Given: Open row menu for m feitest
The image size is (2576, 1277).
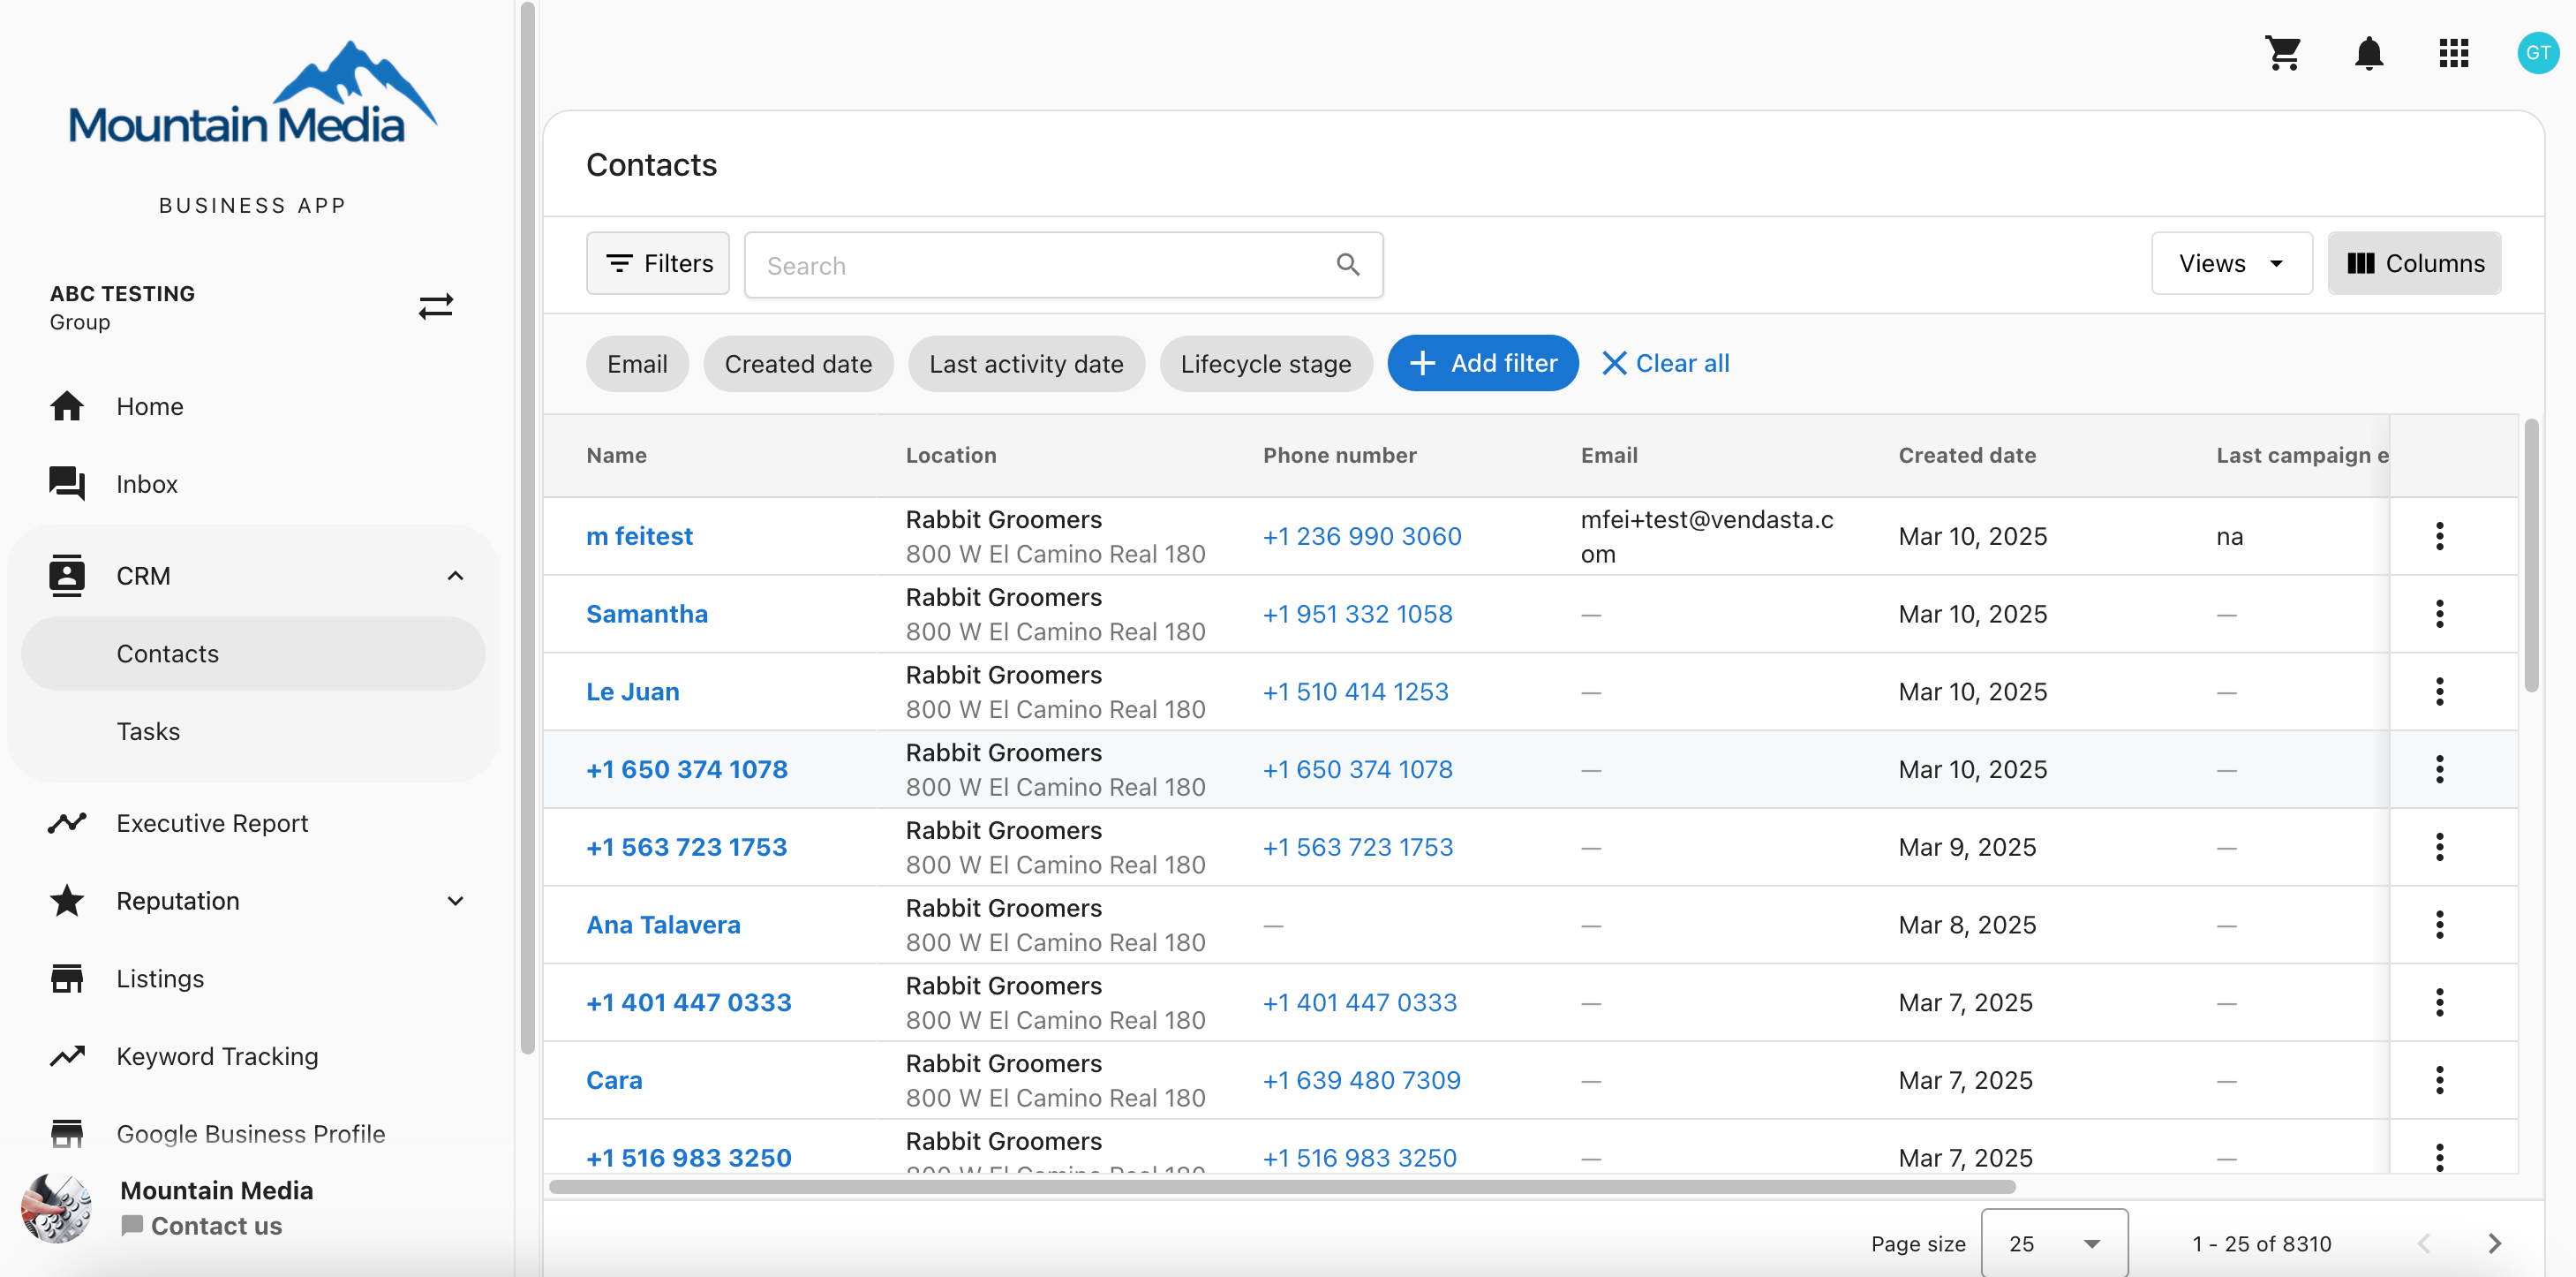Looking at the screenshot, I should (2439, 536).
